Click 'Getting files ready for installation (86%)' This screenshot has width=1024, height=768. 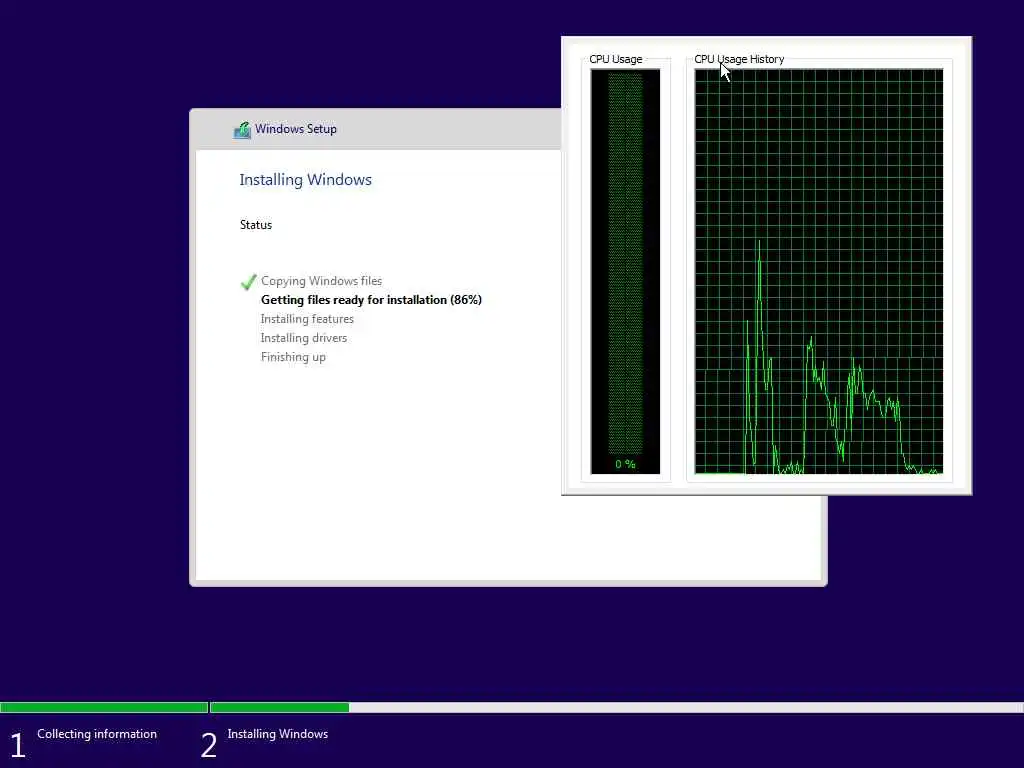[x=371, y=300]
